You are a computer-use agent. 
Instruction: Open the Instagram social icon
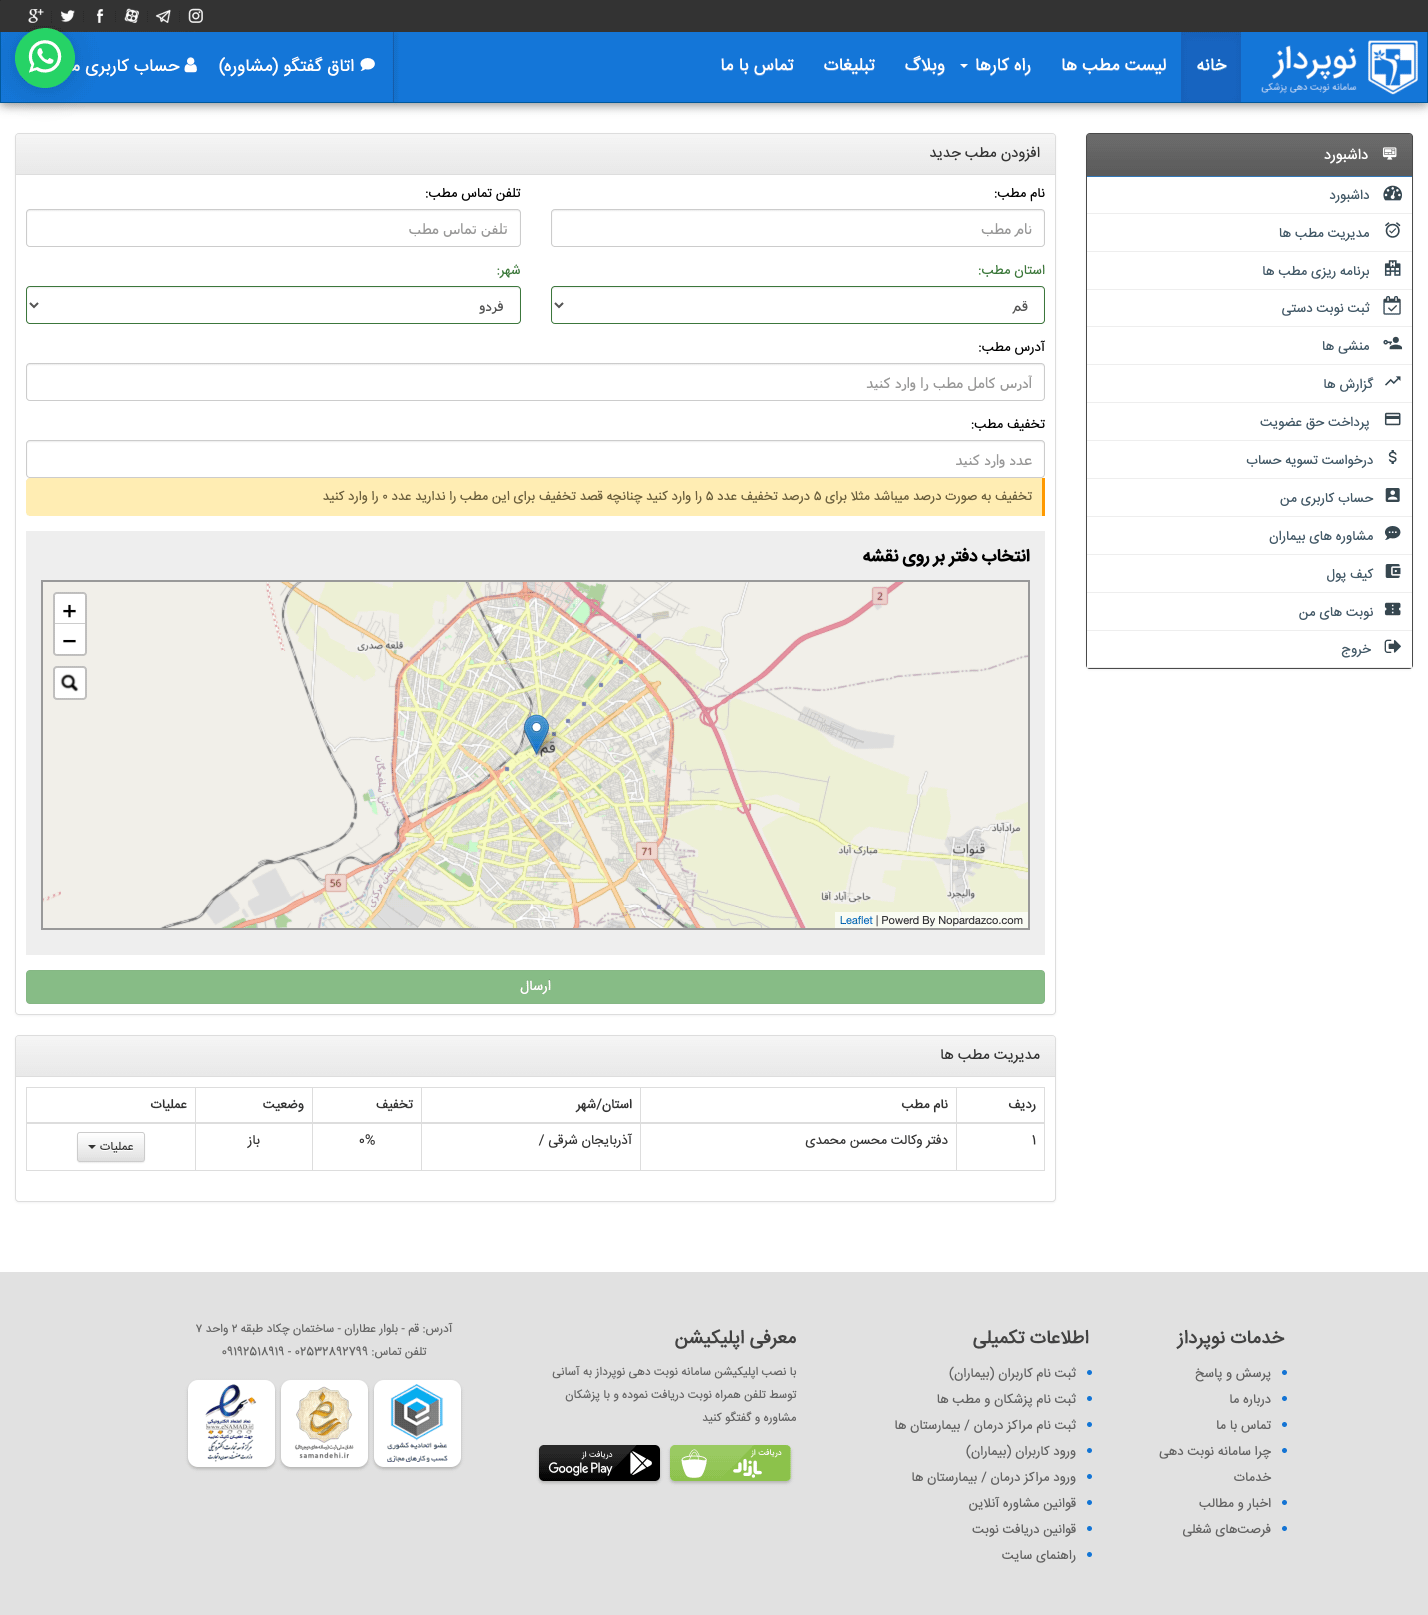196,16
